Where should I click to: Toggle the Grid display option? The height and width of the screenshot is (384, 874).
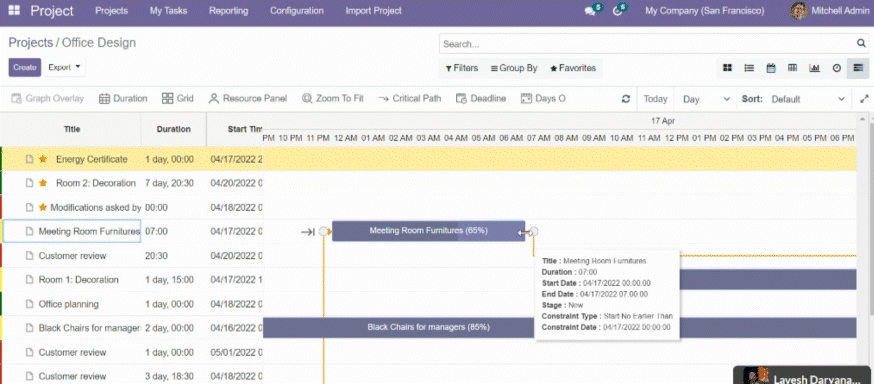click(x=178, y=99)
